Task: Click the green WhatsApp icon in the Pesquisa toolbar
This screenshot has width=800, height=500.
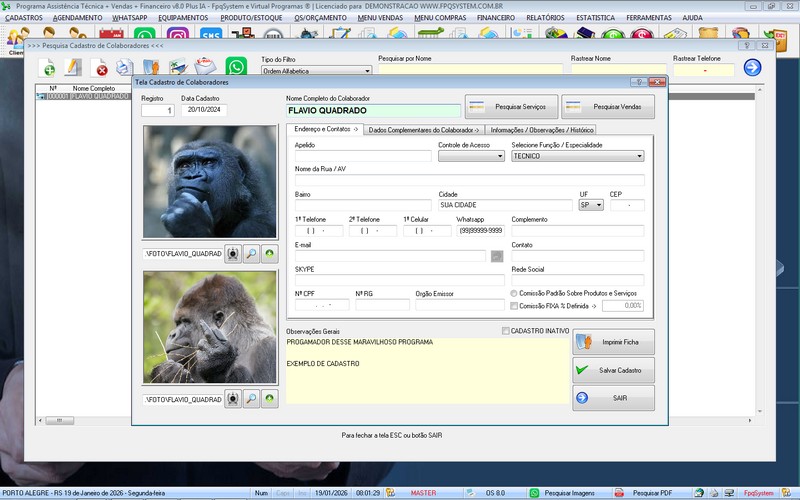Action: point(236,66)
